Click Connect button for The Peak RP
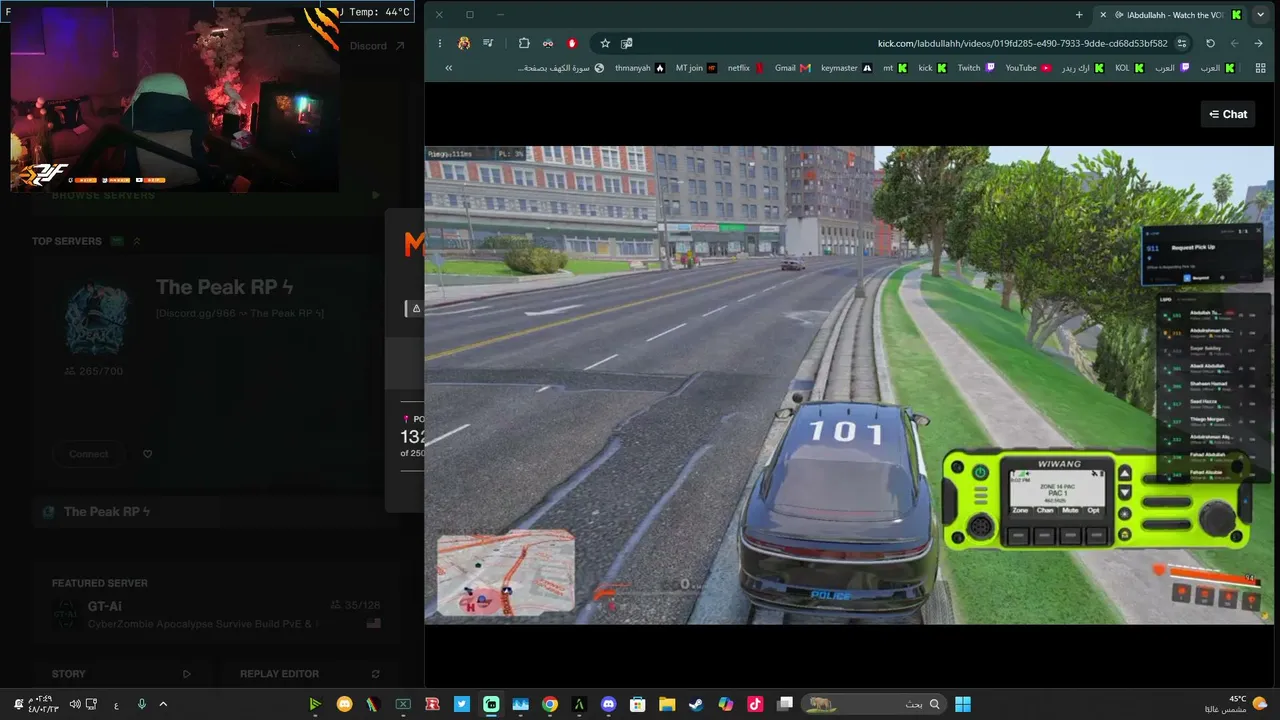This screenshot has height=720, width=1280. coord(88,454)
